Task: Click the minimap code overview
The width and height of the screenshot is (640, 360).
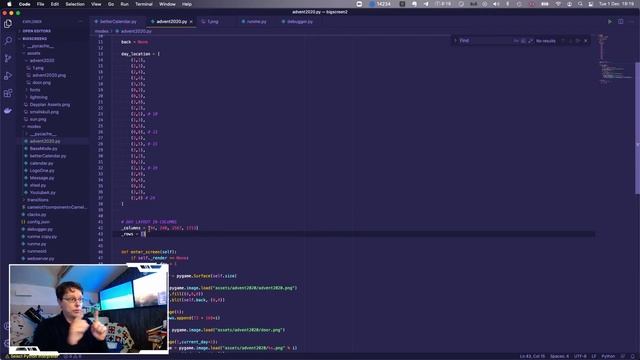Action: (616, 61)
